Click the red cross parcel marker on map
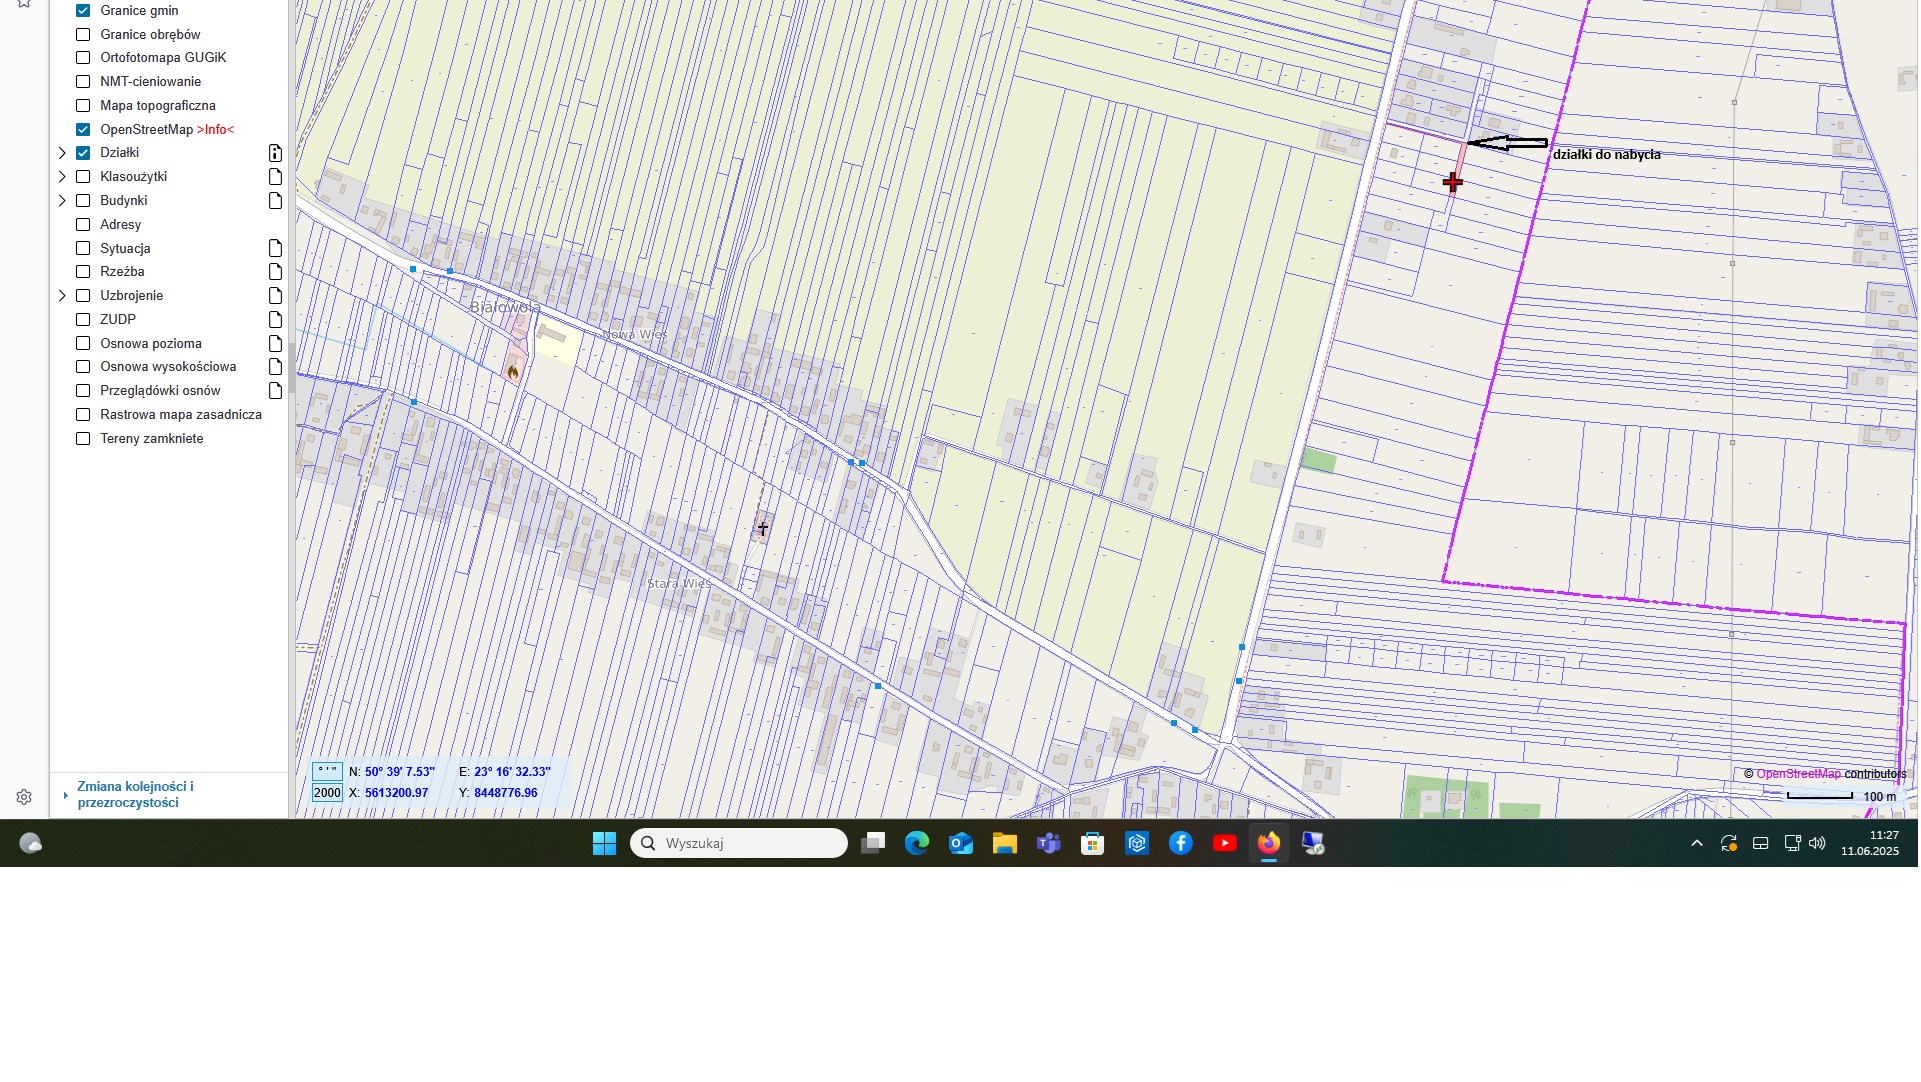Viewport: 1921px width, 1082px height. (1453, 182)
